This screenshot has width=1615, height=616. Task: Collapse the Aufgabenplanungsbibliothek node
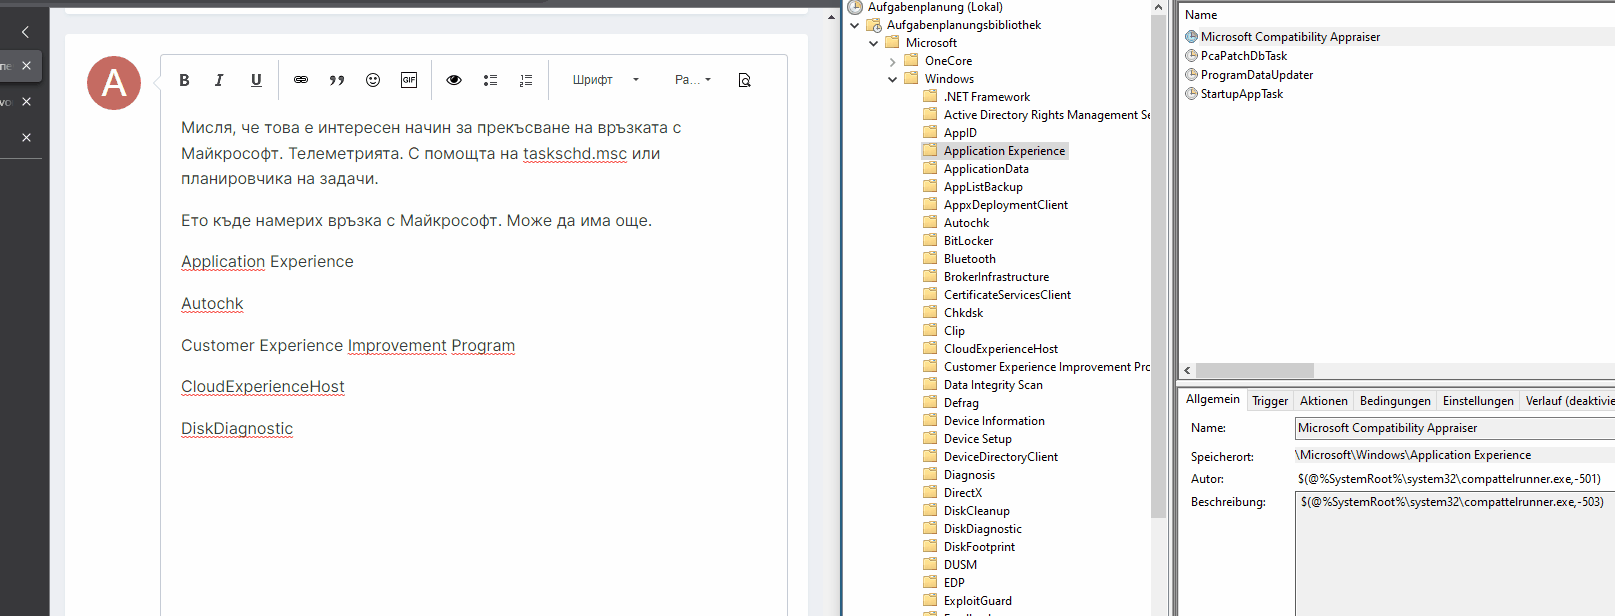coord(855,25)
